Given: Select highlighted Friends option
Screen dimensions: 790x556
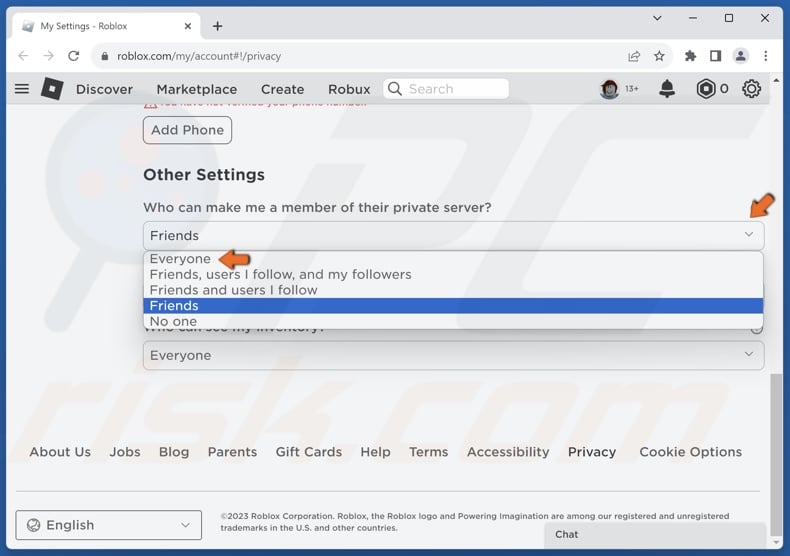Looking at the screenshot, I should click(453, 306).
